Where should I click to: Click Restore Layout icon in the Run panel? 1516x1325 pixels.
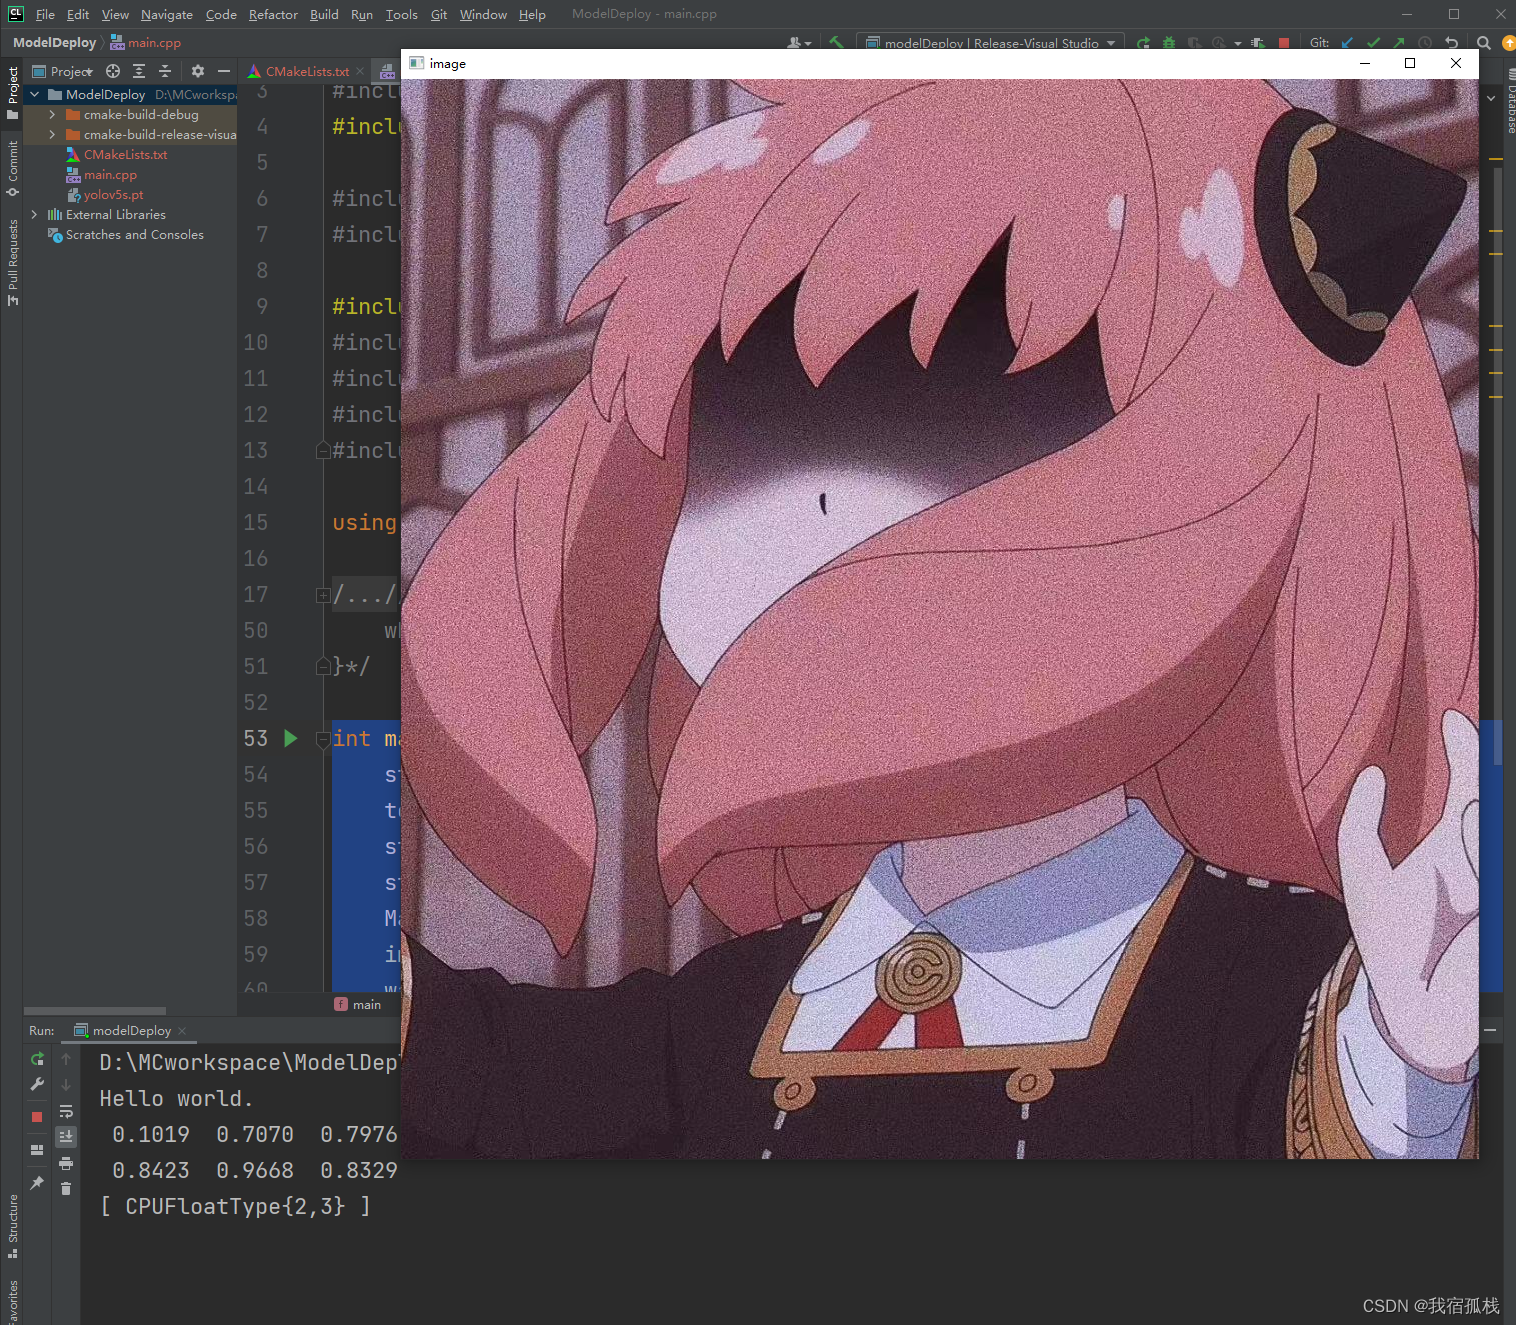(37, 1150)
